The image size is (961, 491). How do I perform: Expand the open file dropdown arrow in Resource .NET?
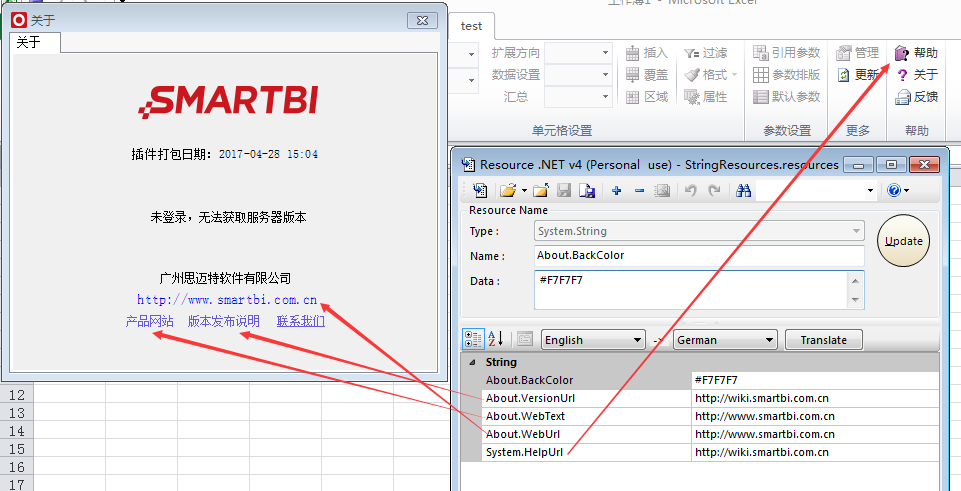click(524, 191)
